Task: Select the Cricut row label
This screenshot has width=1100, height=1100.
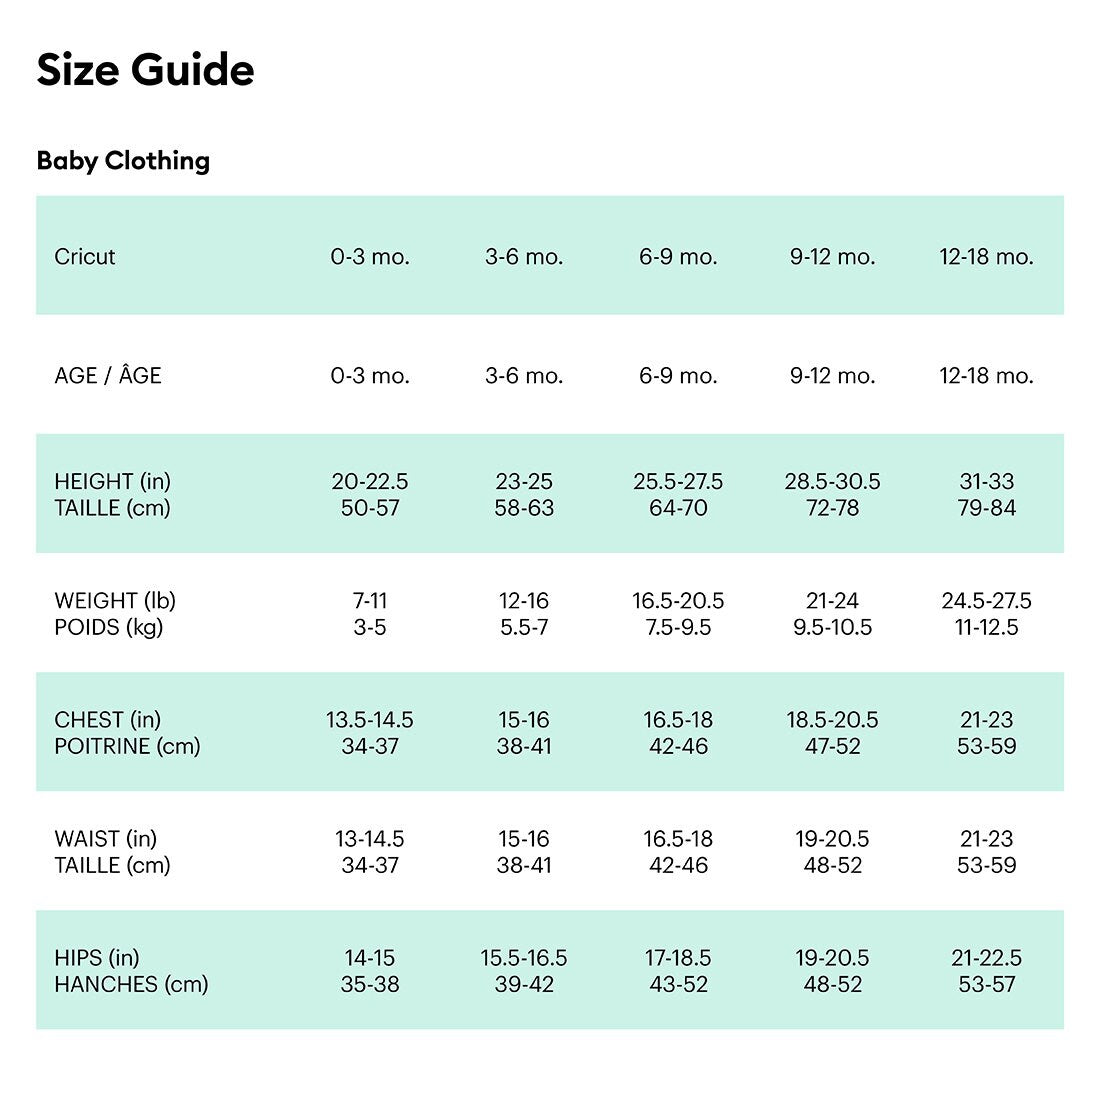Action: (x=85, y=257)
